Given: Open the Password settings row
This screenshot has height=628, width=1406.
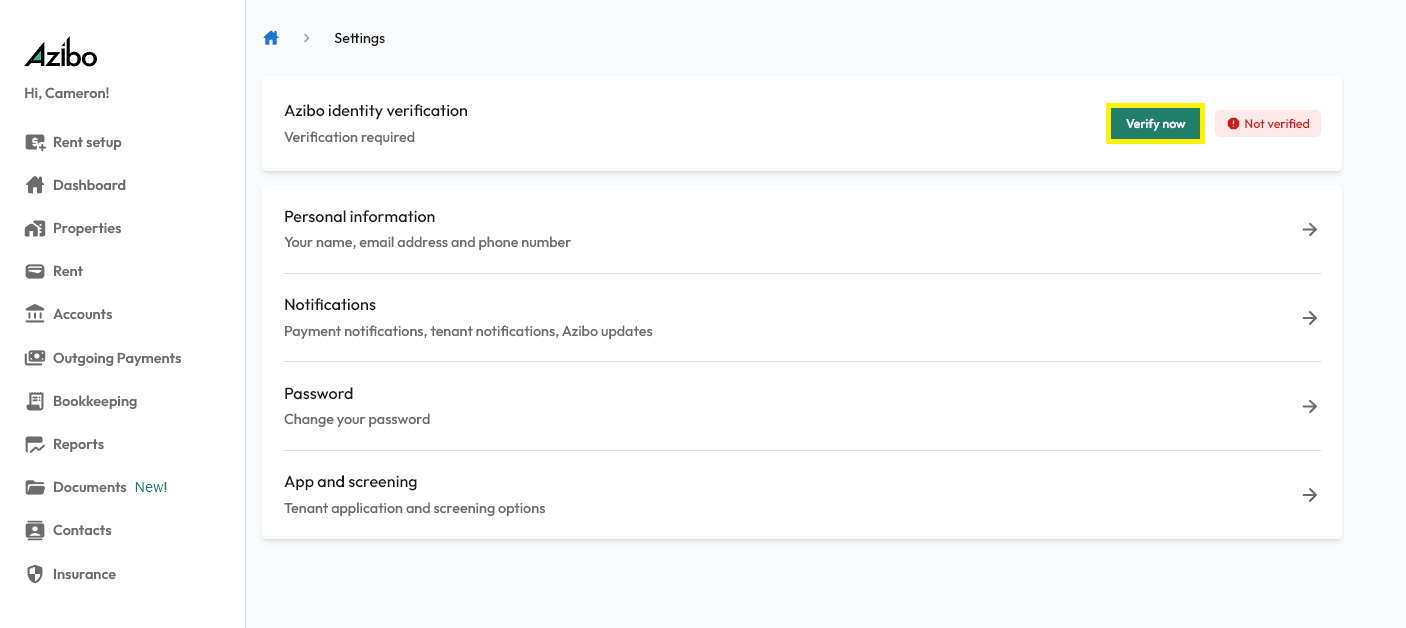Looking at the screenshot, I should (x=802, y=406).
